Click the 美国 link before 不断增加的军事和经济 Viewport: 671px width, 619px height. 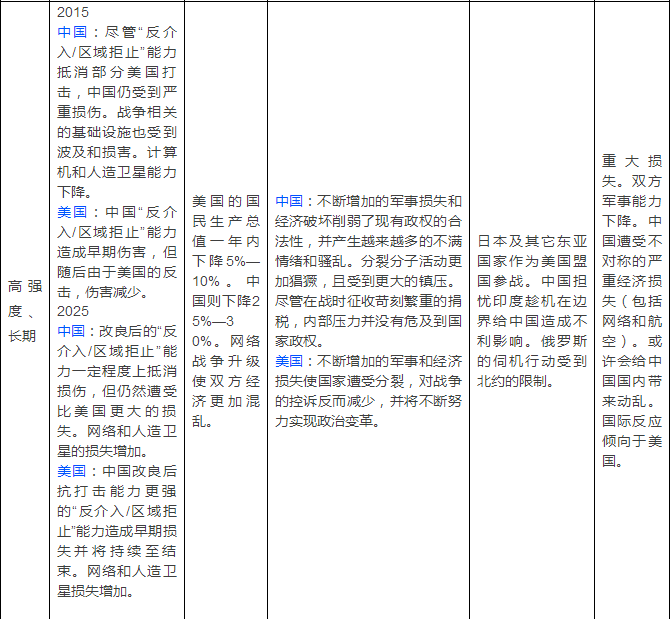click(289, 361)
